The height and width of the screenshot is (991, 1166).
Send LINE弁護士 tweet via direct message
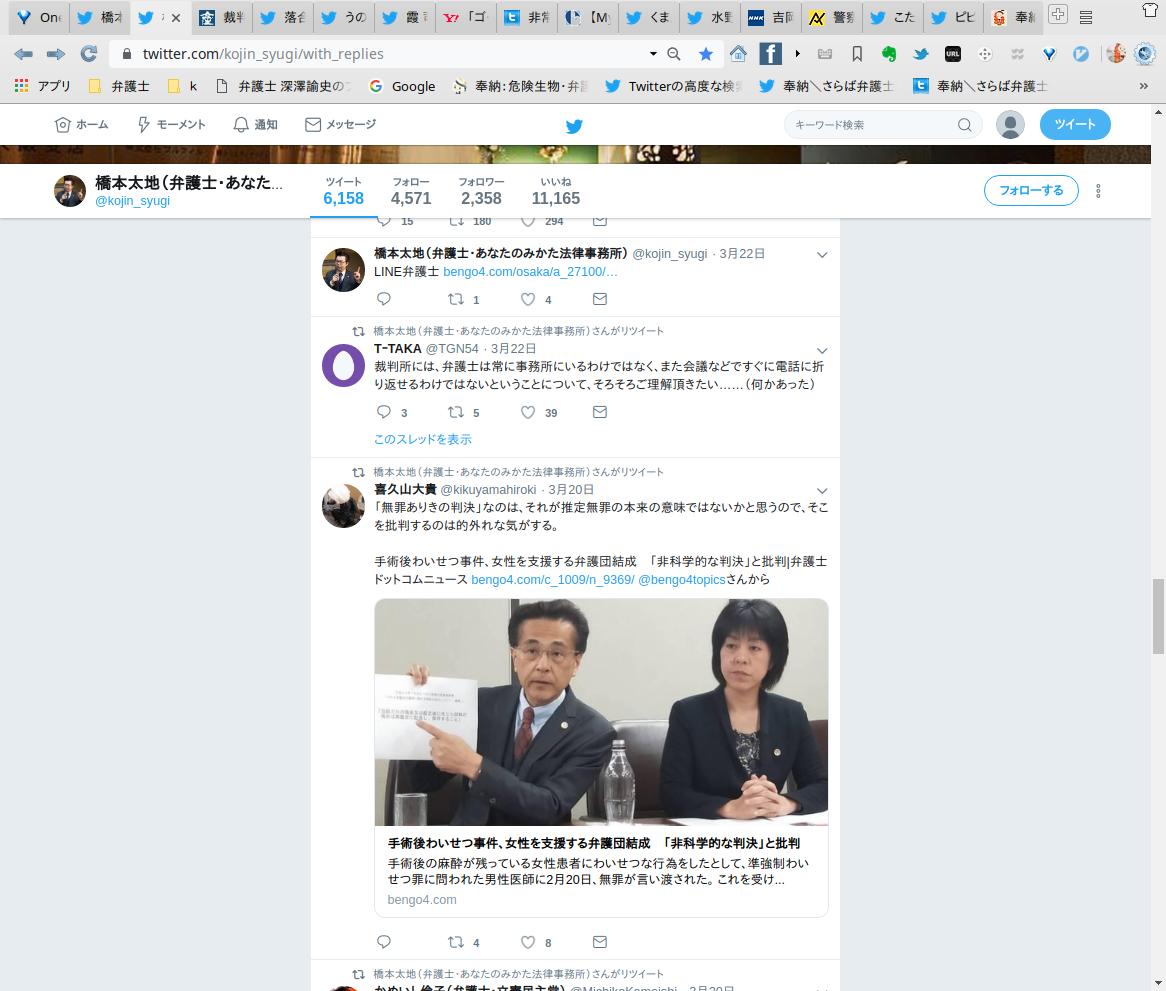pos(599,299)
